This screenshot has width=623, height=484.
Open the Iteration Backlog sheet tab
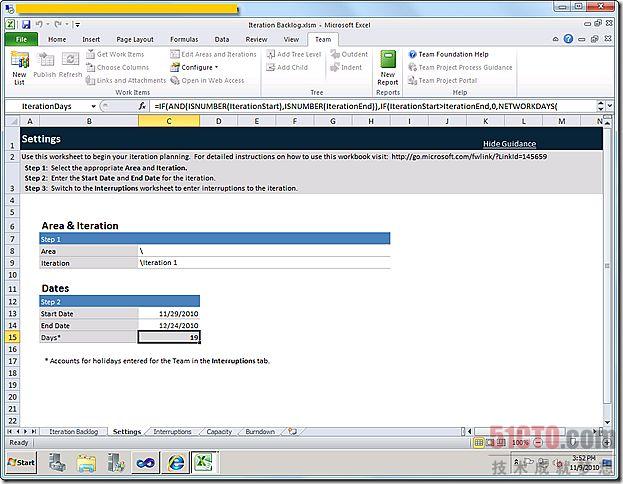click(74, 432)
